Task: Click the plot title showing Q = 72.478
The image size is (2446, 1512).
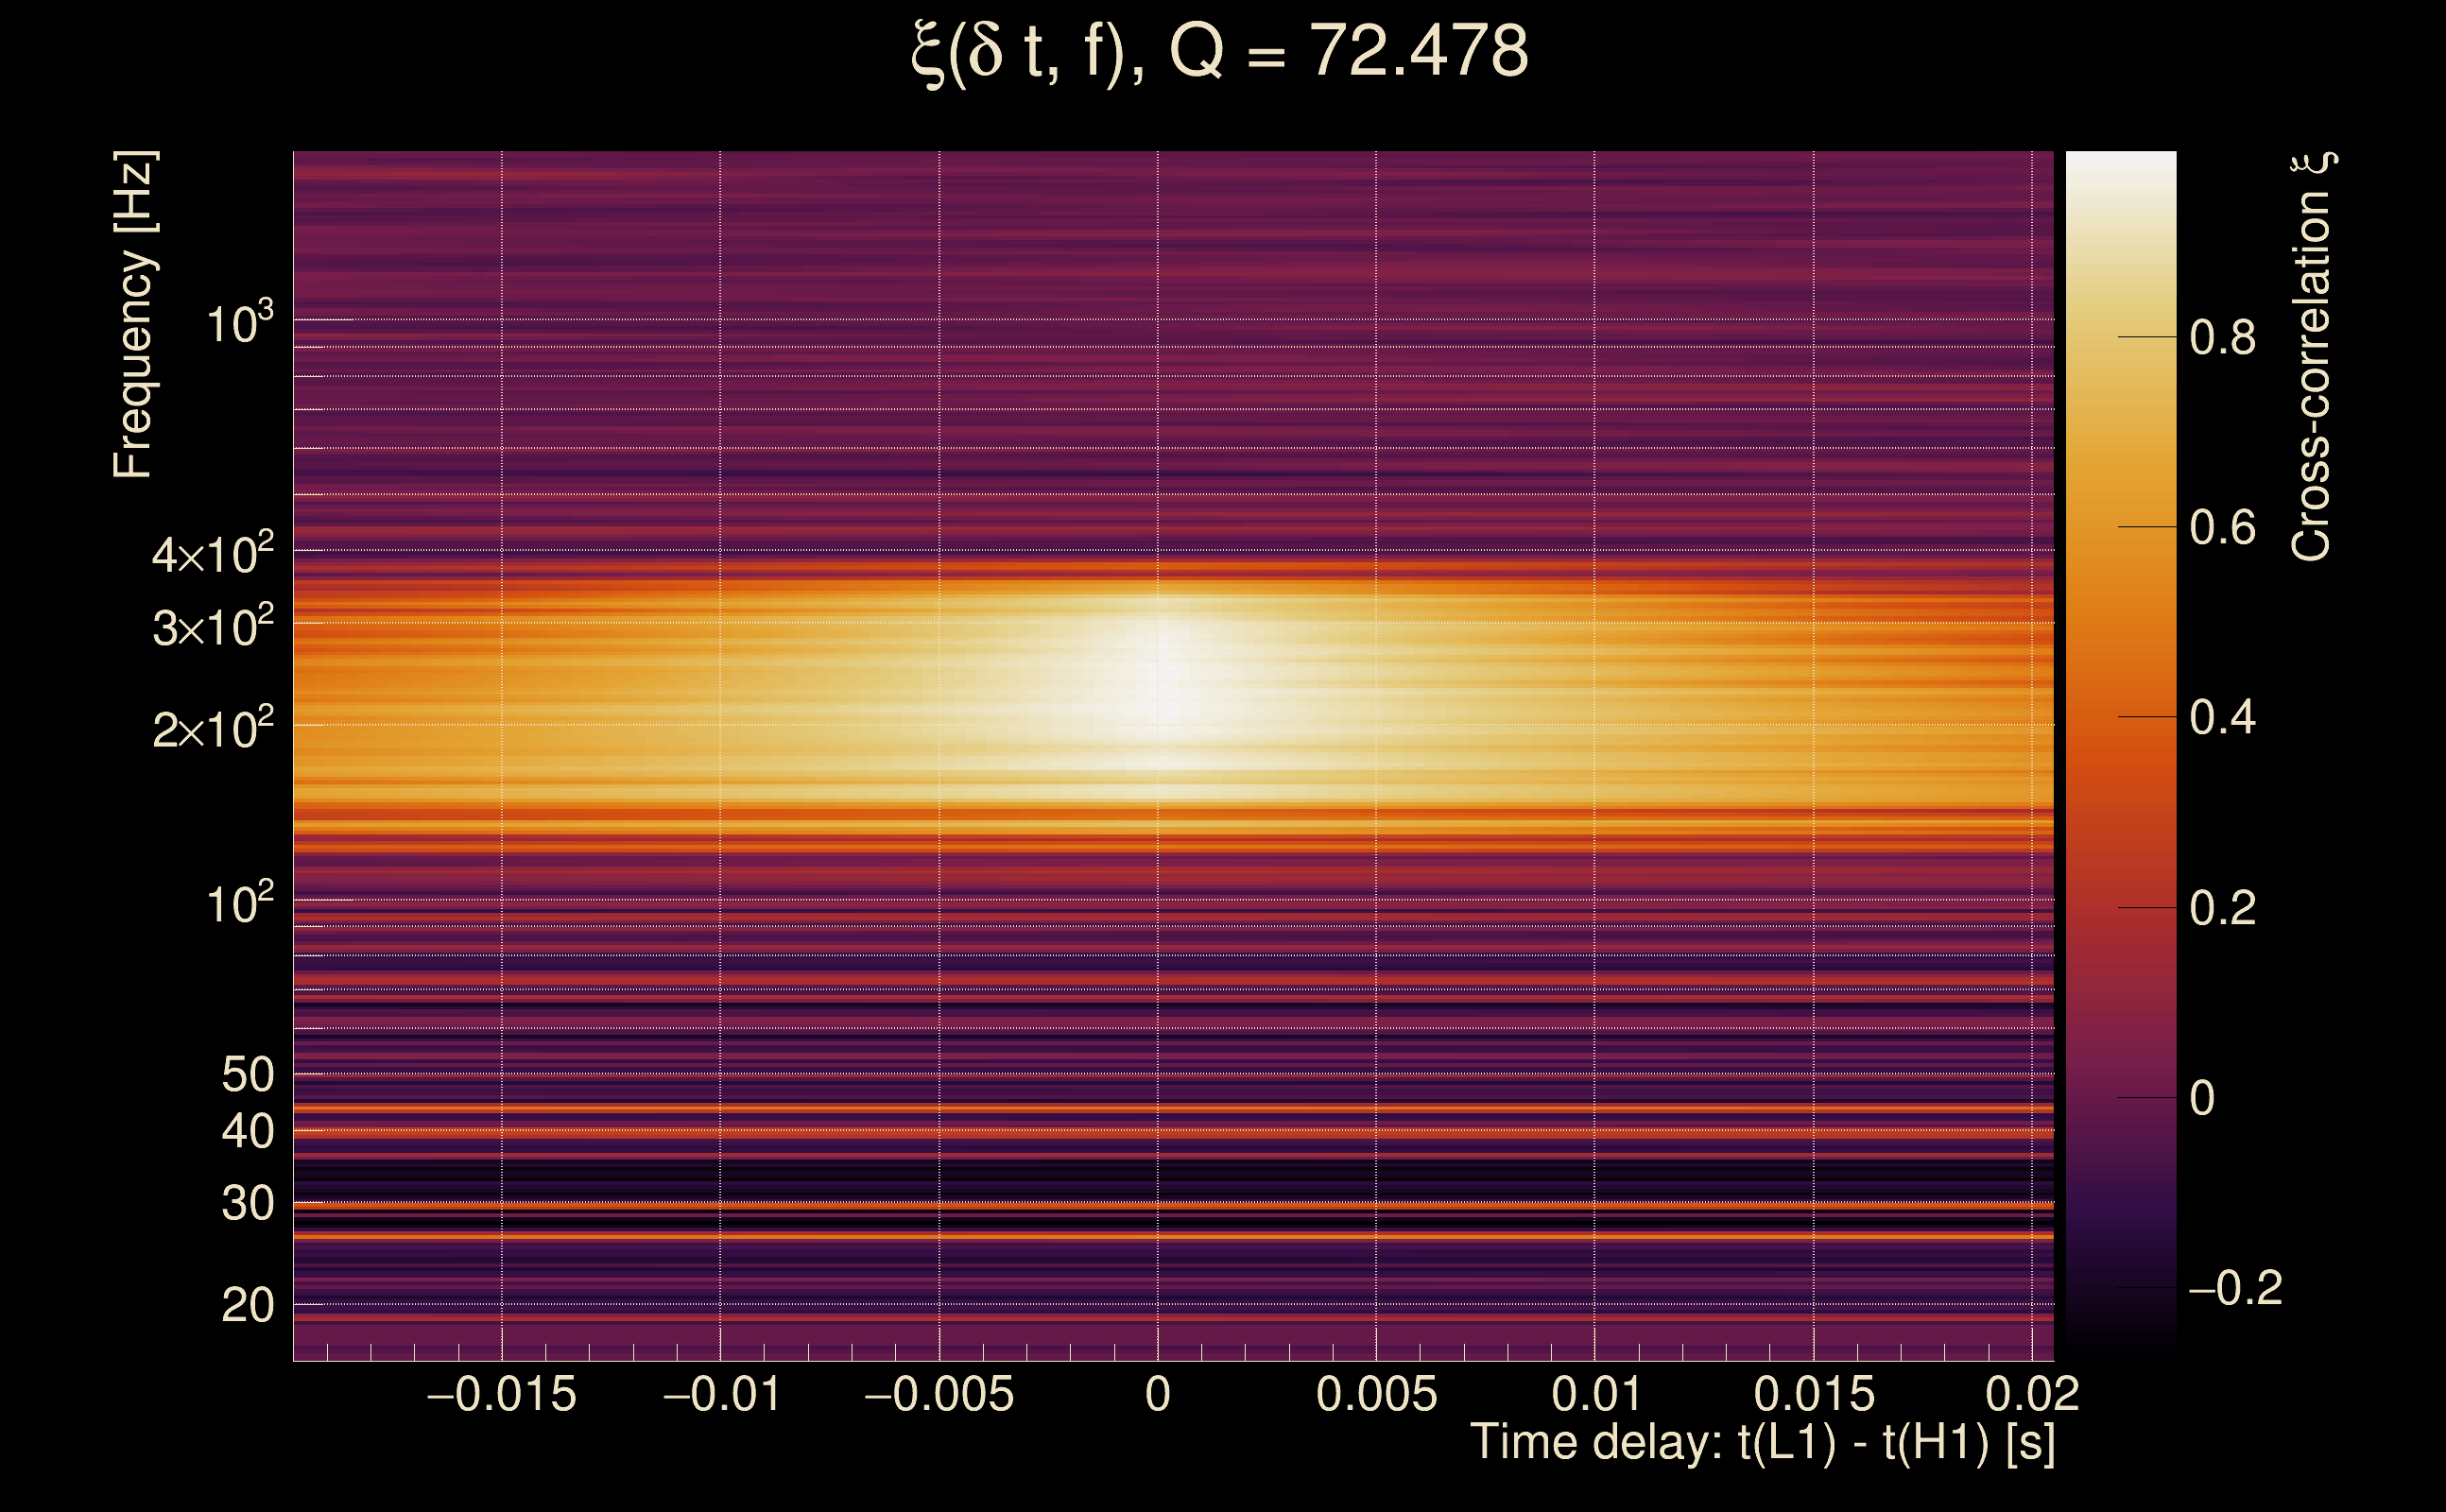Action: [x=1220, y=52]
